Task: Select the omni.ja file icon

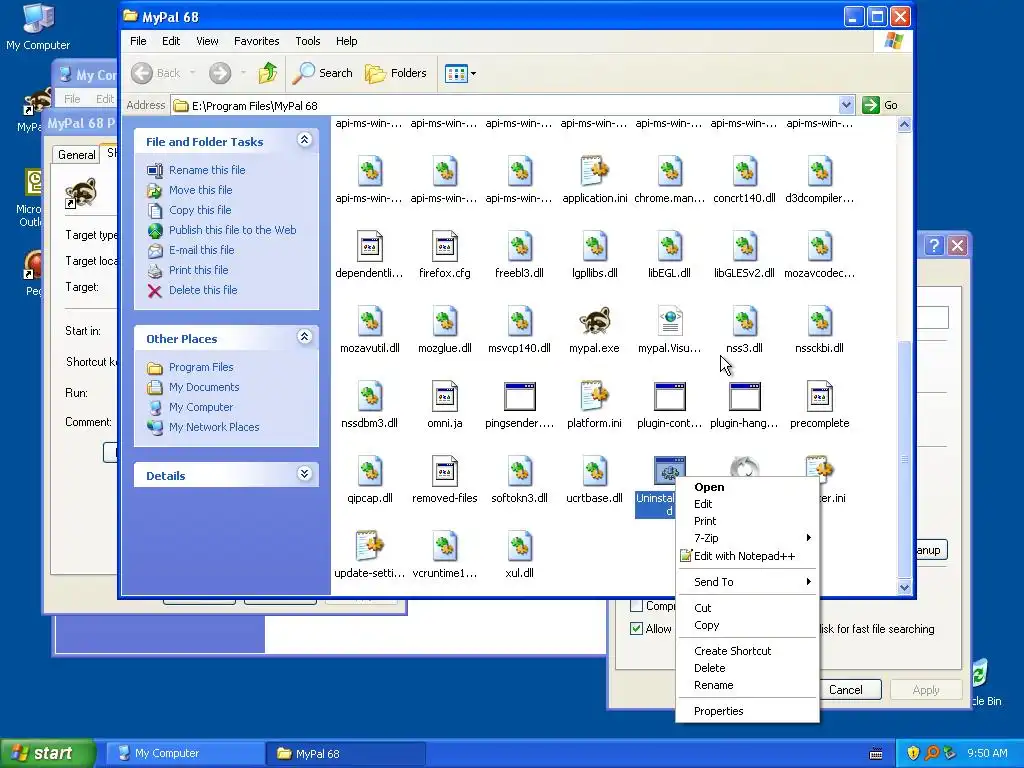Action: [445, 397]
